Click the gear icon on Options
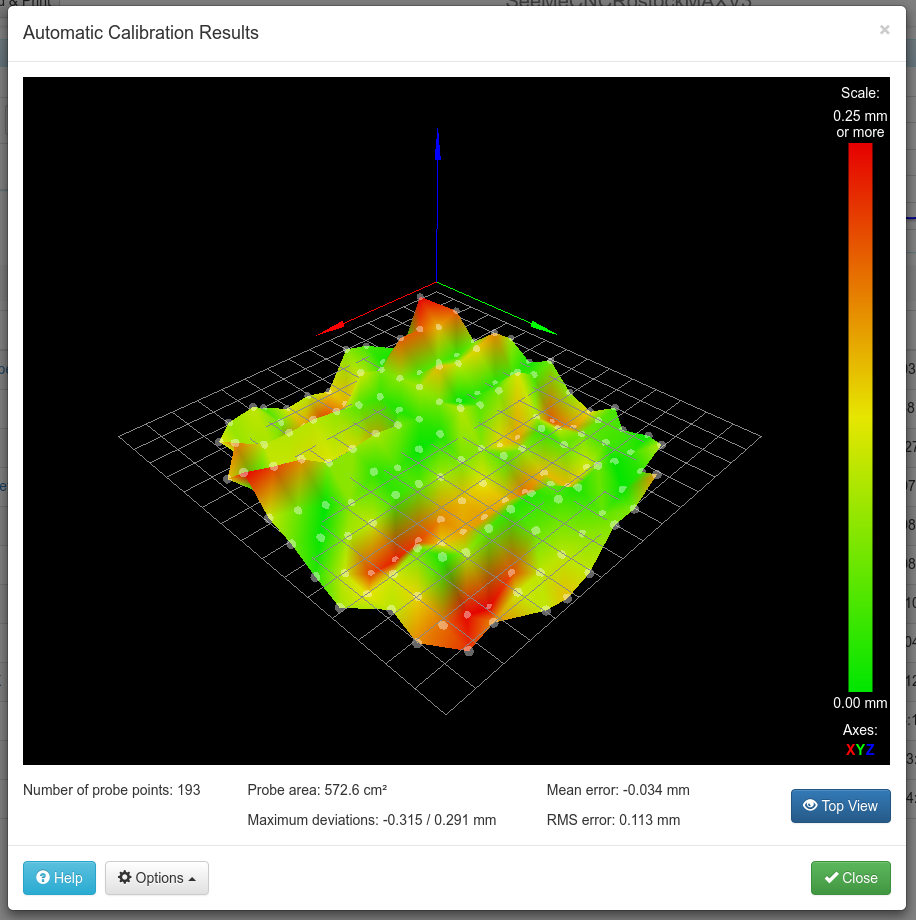The width and height of the screenshot is (916, 920). [125, 878]
